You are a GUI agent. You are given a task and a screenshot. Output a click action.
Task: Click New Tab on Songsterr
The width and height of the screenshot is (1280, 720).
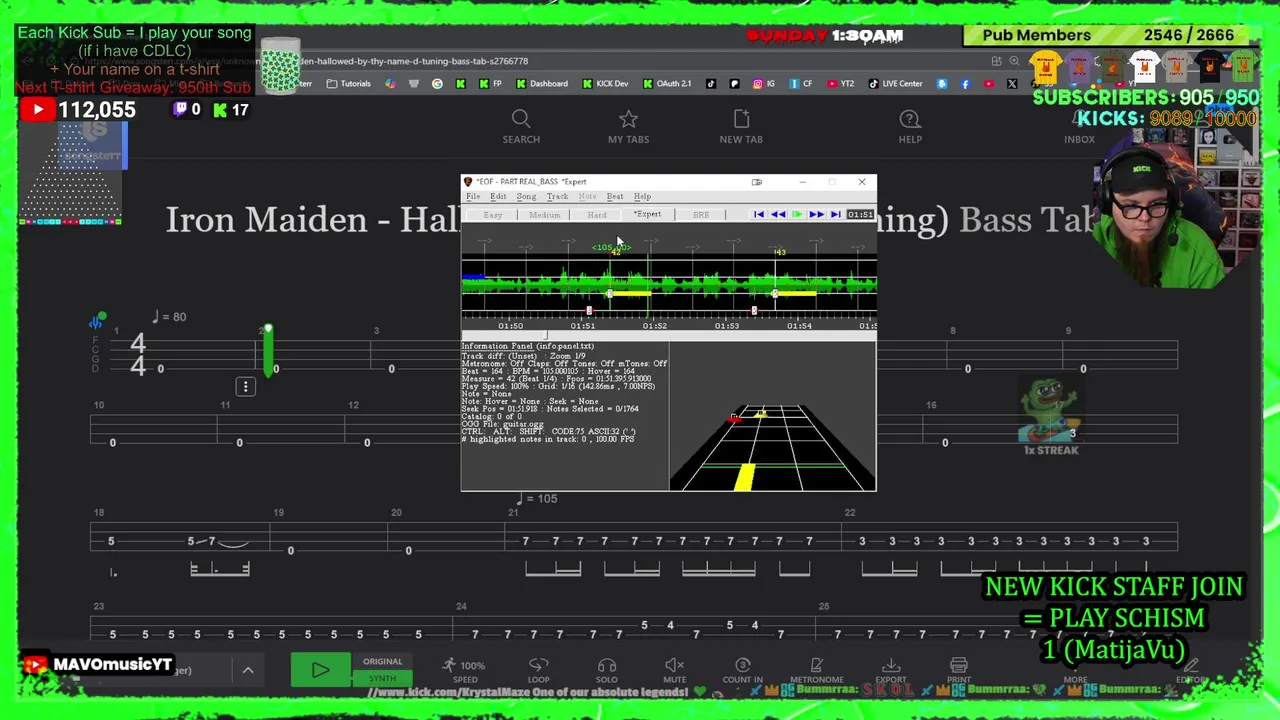click(x=741, y=127)
